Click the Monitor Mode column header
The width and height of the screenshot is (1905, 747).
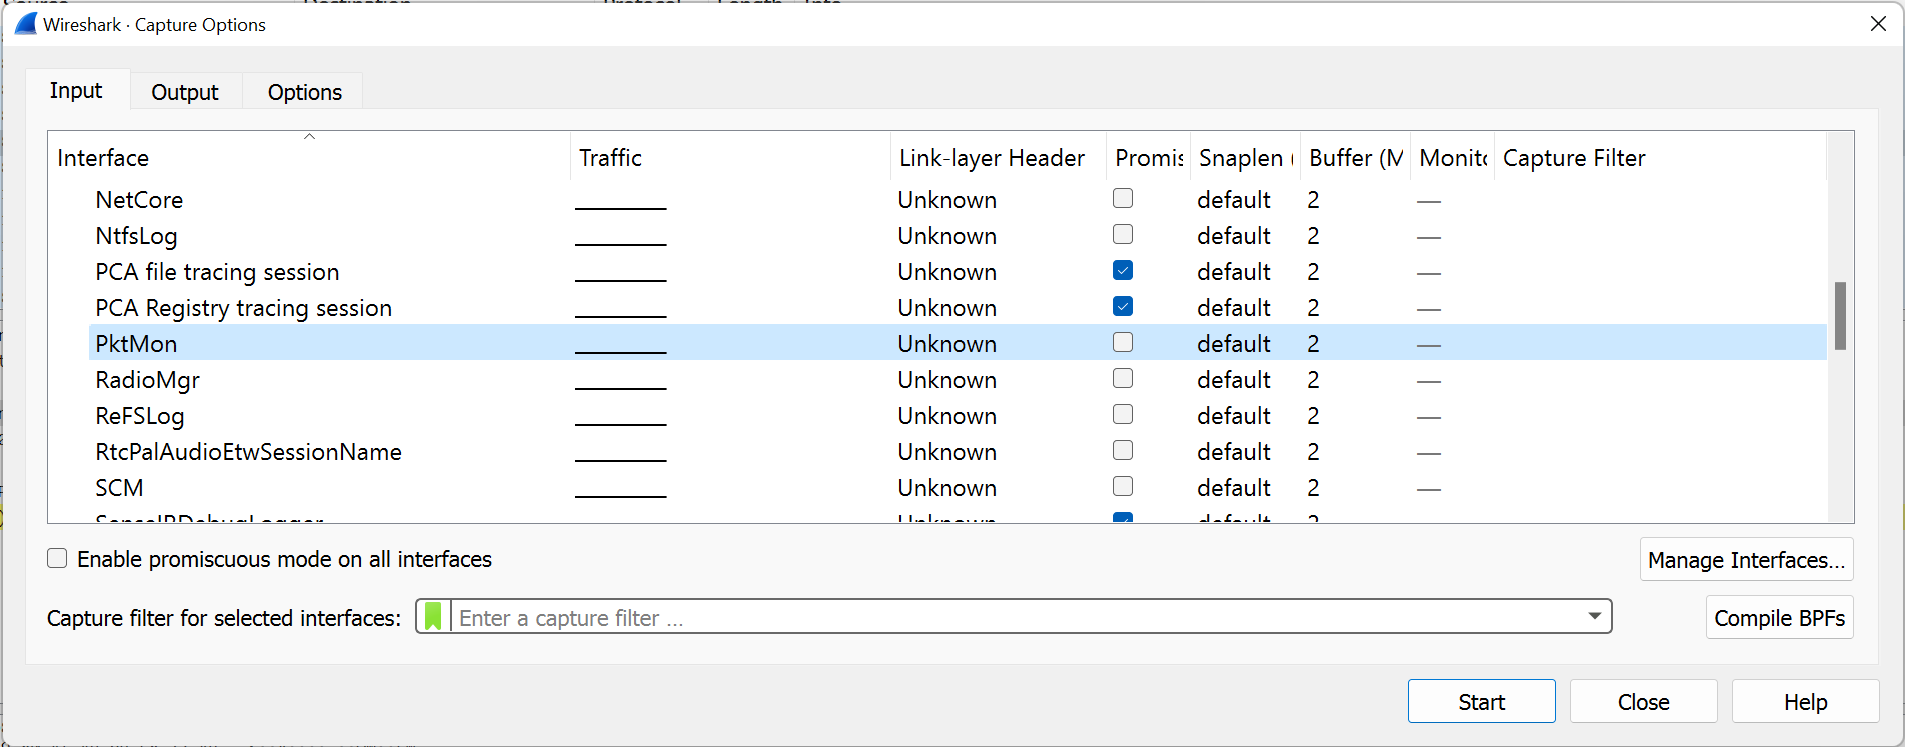1452,157
